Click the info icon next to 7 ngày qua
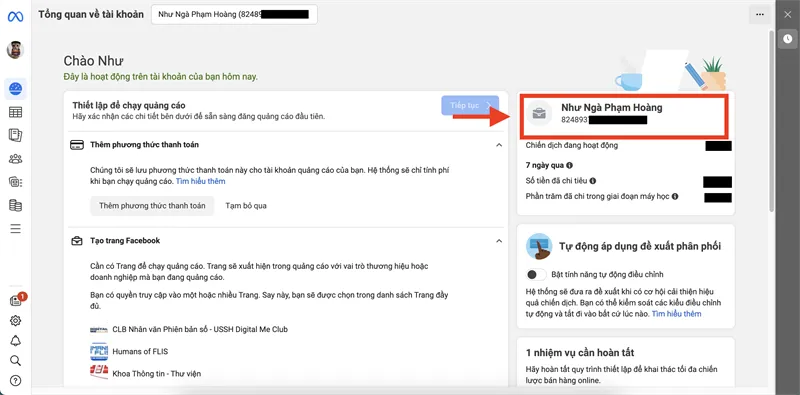Viewport: 800px width, 395px height. point(569,165)
